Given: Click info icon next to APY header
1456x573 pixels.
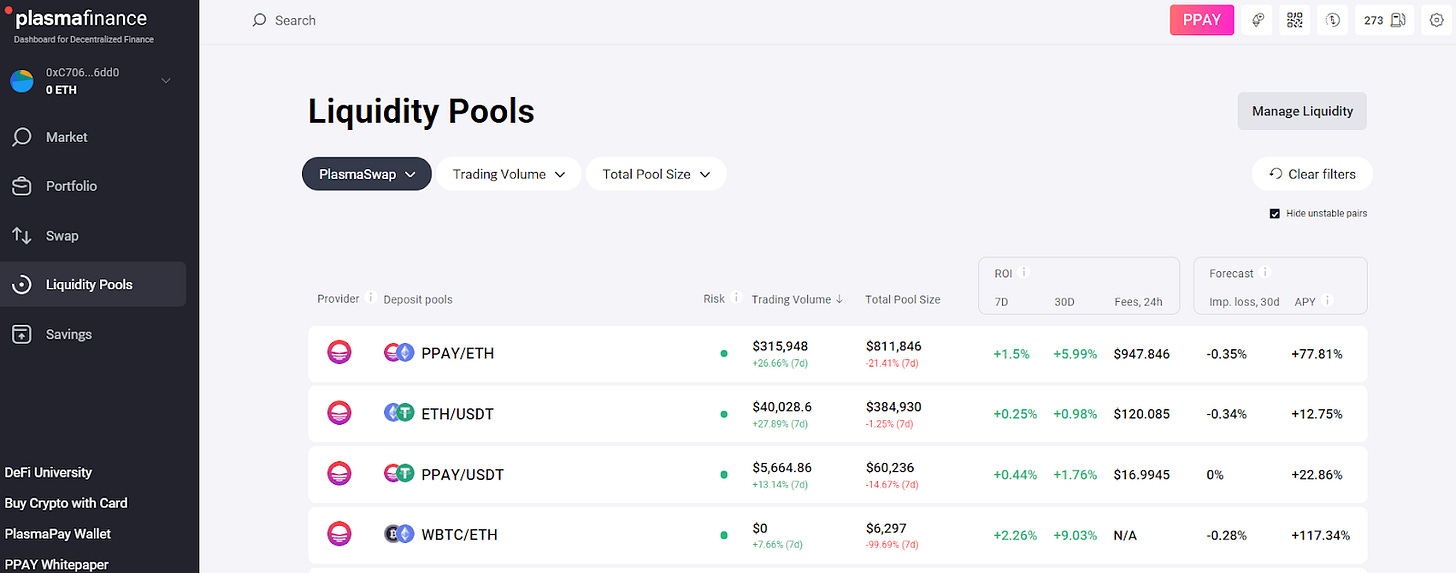Looking at the screenshot, I should tap(1327, 299).
